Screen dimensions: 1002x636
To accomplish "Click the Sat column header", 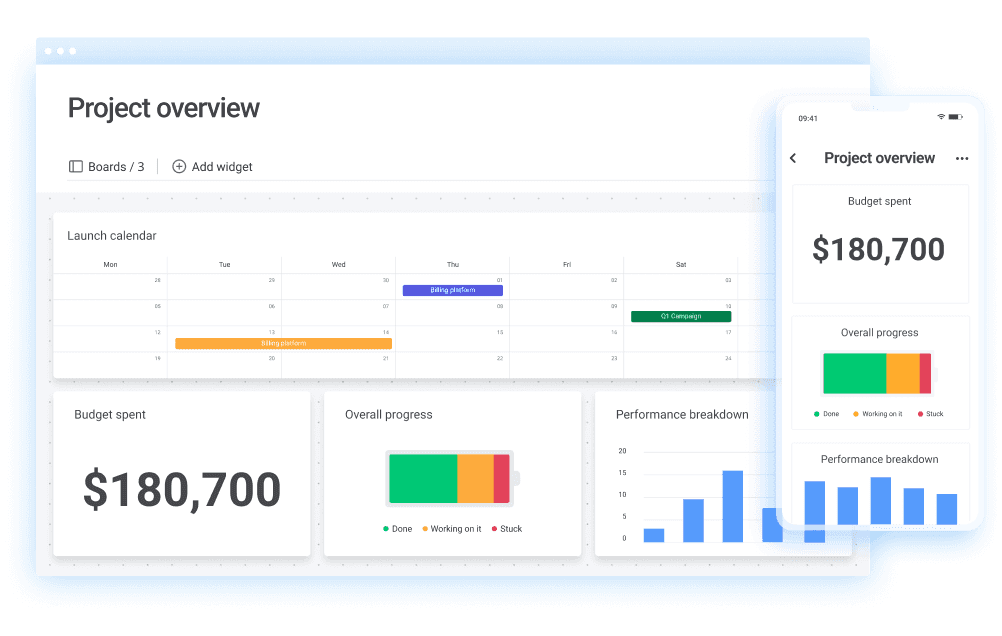I will (x=681, y=265).
